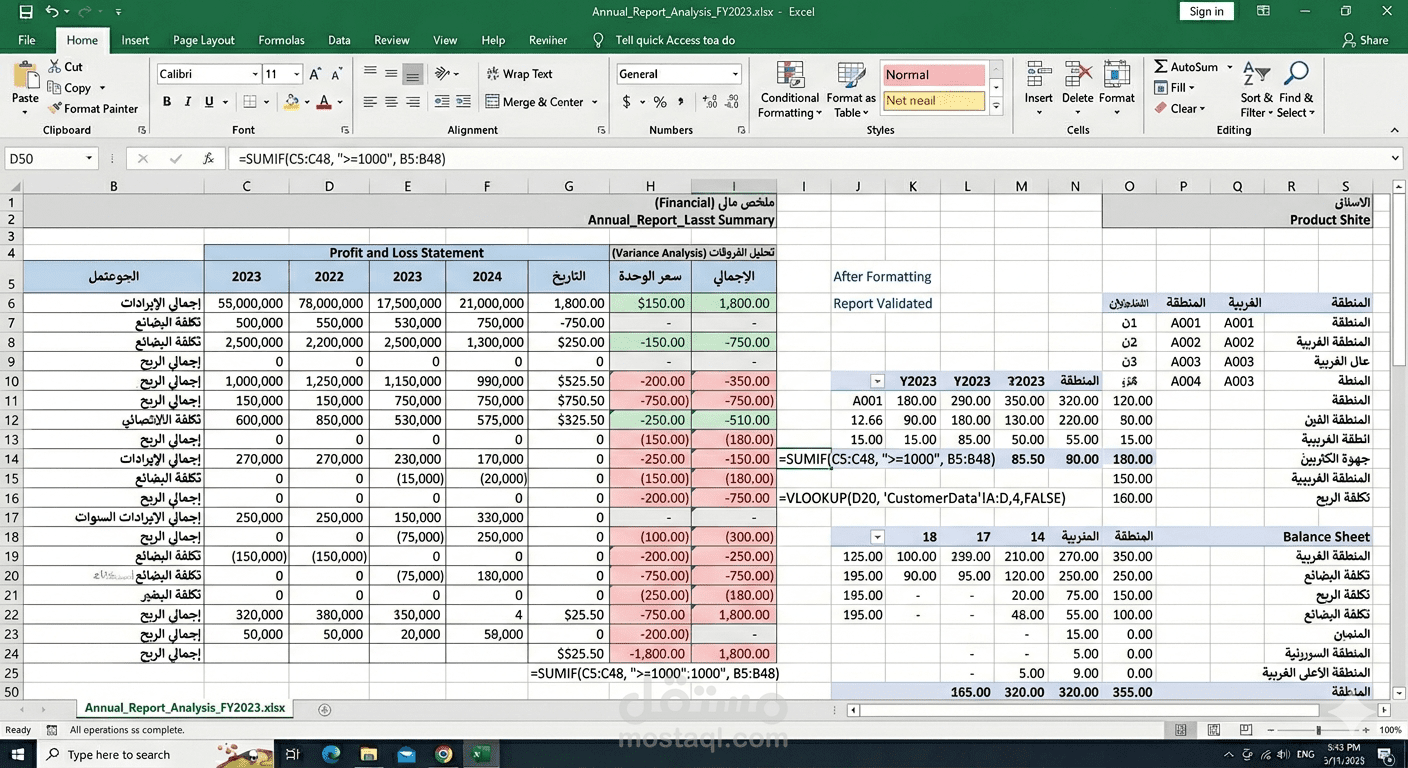This screenshot has width=1408, height=768.
Task: Open the Calibri font name dropdown
Action: (254, 74)
